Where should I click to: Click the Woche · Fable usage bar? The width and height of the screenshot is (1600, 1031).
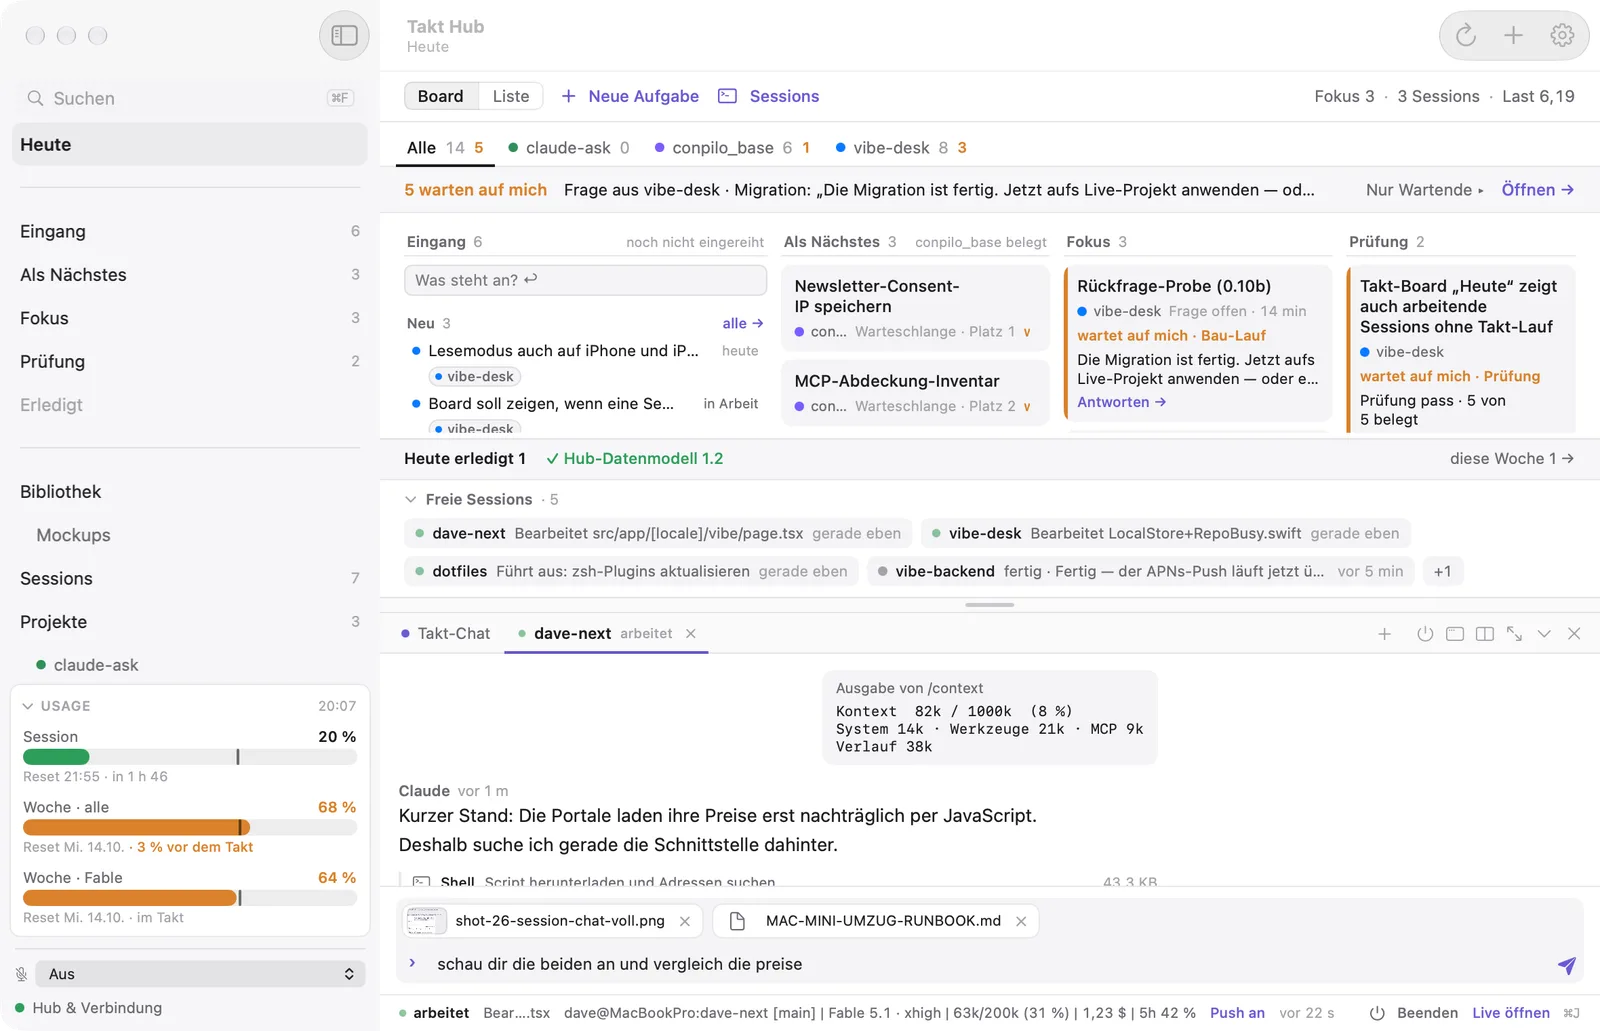tap(190, 898)
